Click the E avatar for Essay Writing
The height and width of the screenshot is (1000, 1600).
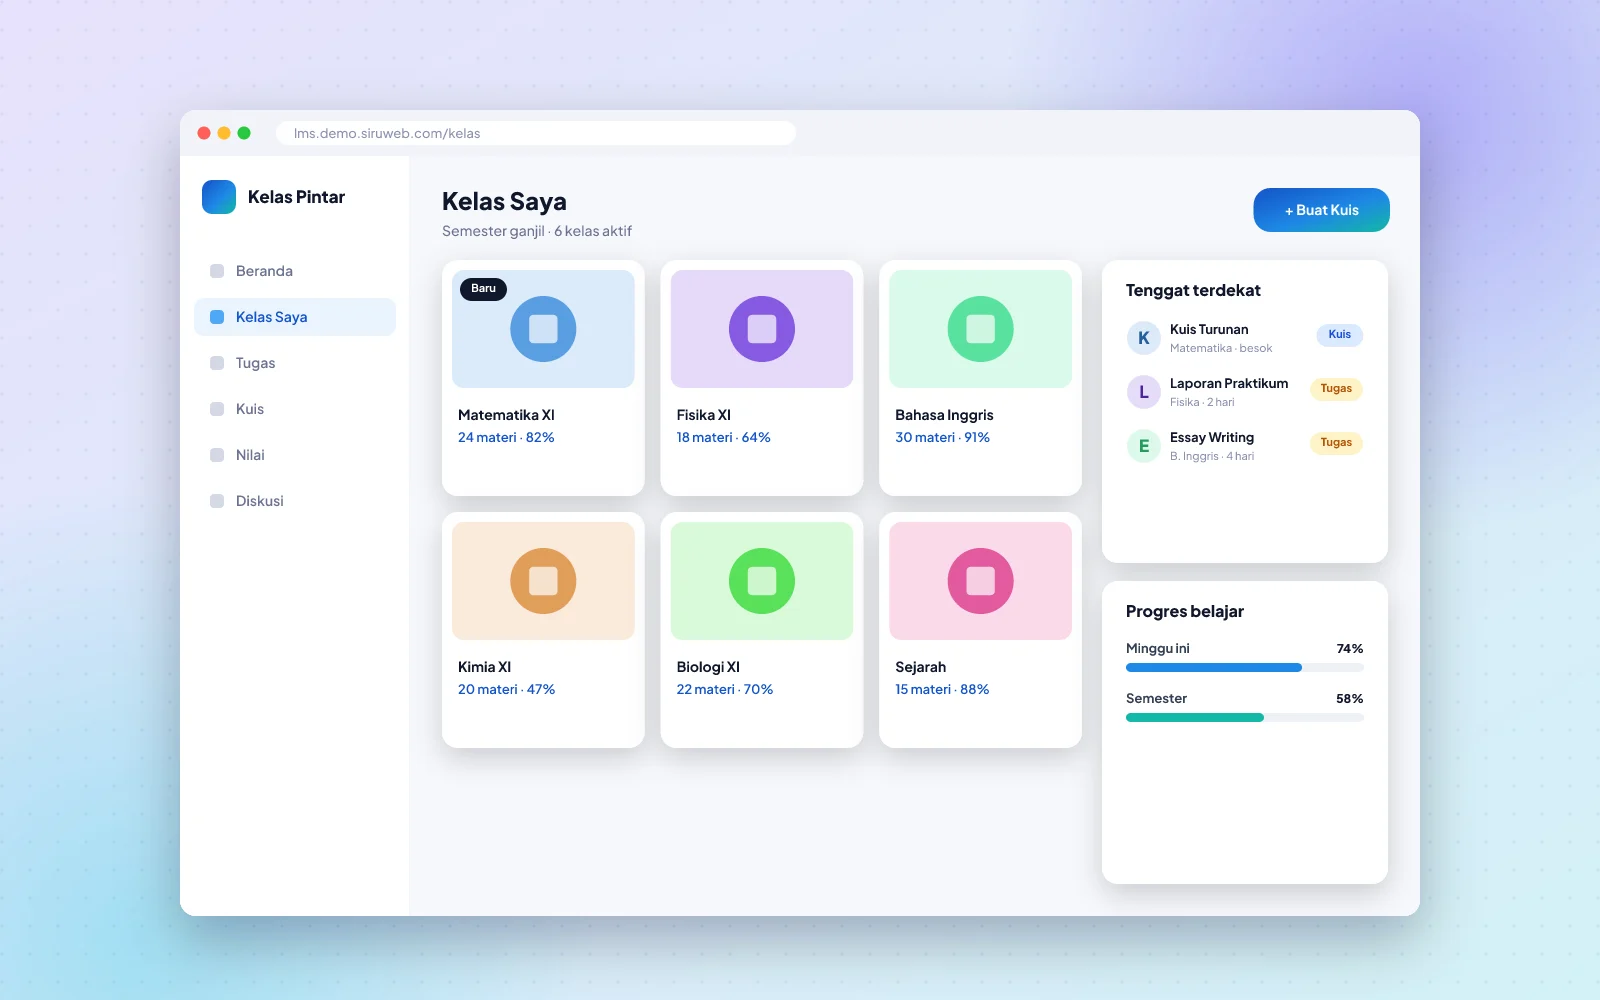pos(1143,446)
